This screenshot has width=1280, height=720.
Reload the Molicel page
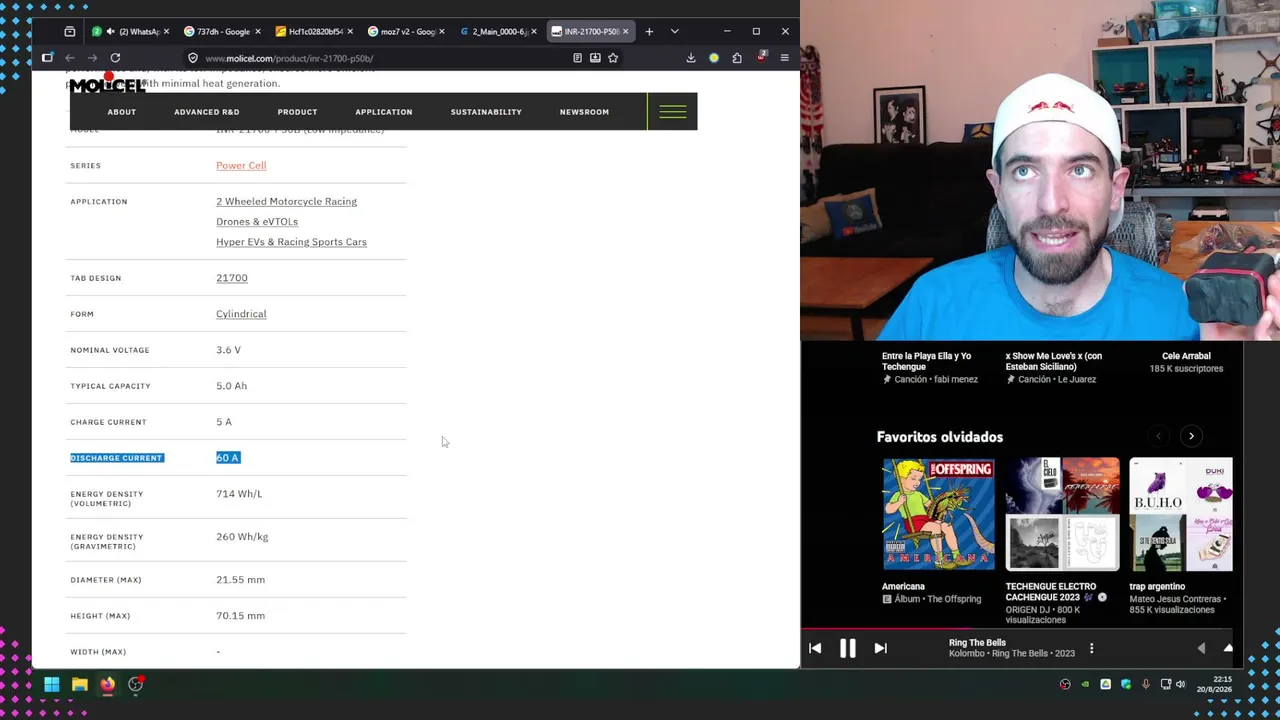pyautogui.click(x=115, y=58)
